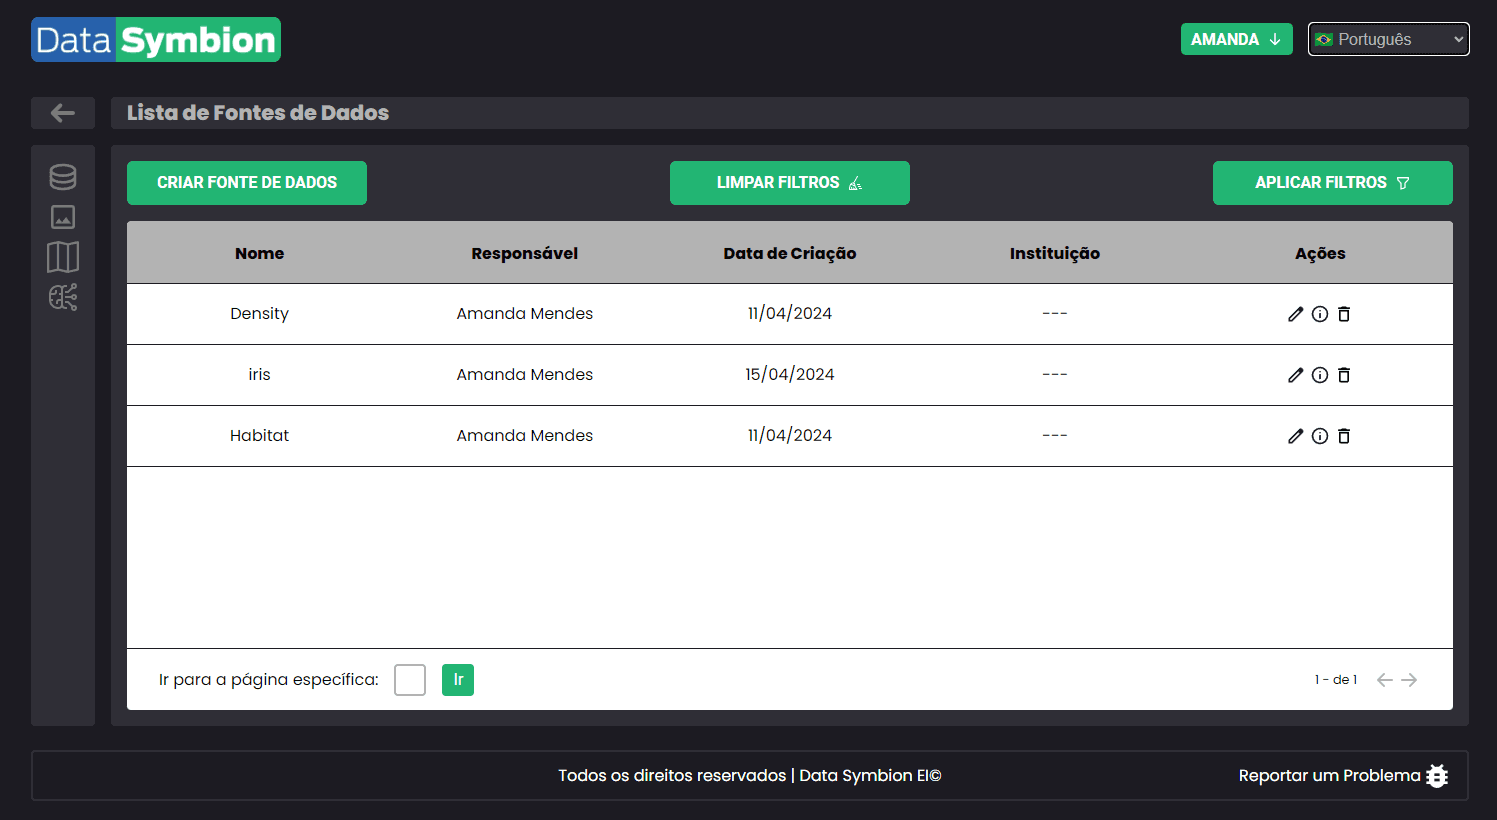Delete the Habitat data source via trash icon
Viewport: 1497px width, 820px height.
[1344, 435]
